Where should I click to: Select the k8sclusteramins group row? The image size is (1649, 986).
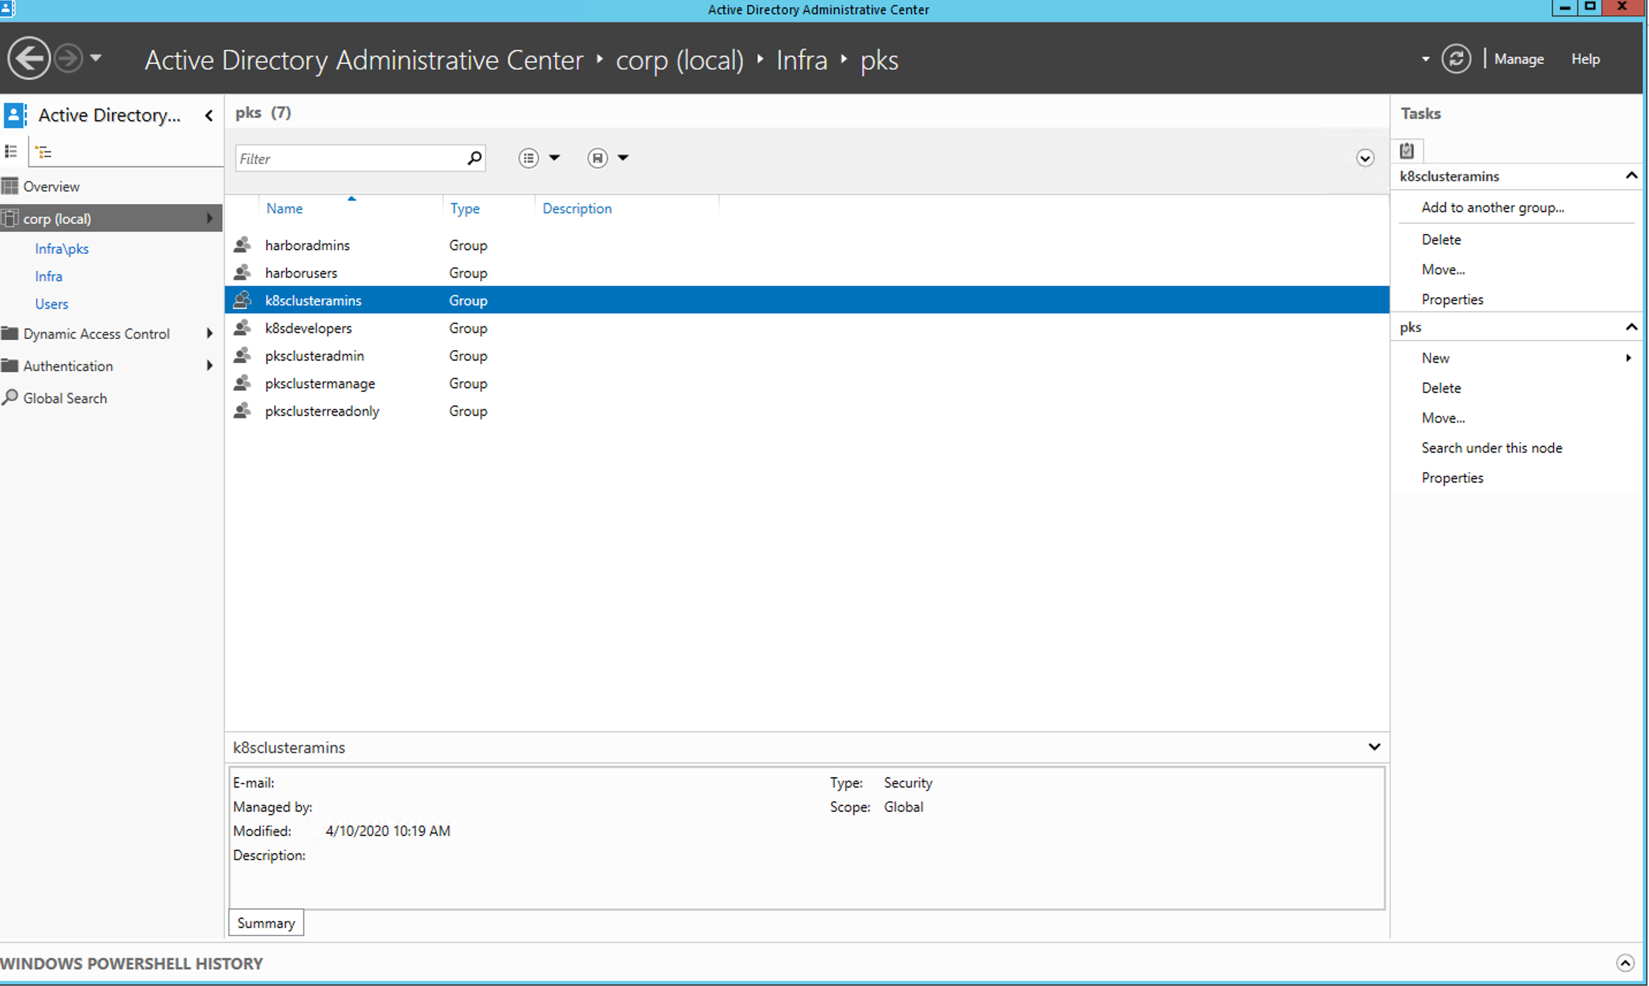tap(807, 300)
